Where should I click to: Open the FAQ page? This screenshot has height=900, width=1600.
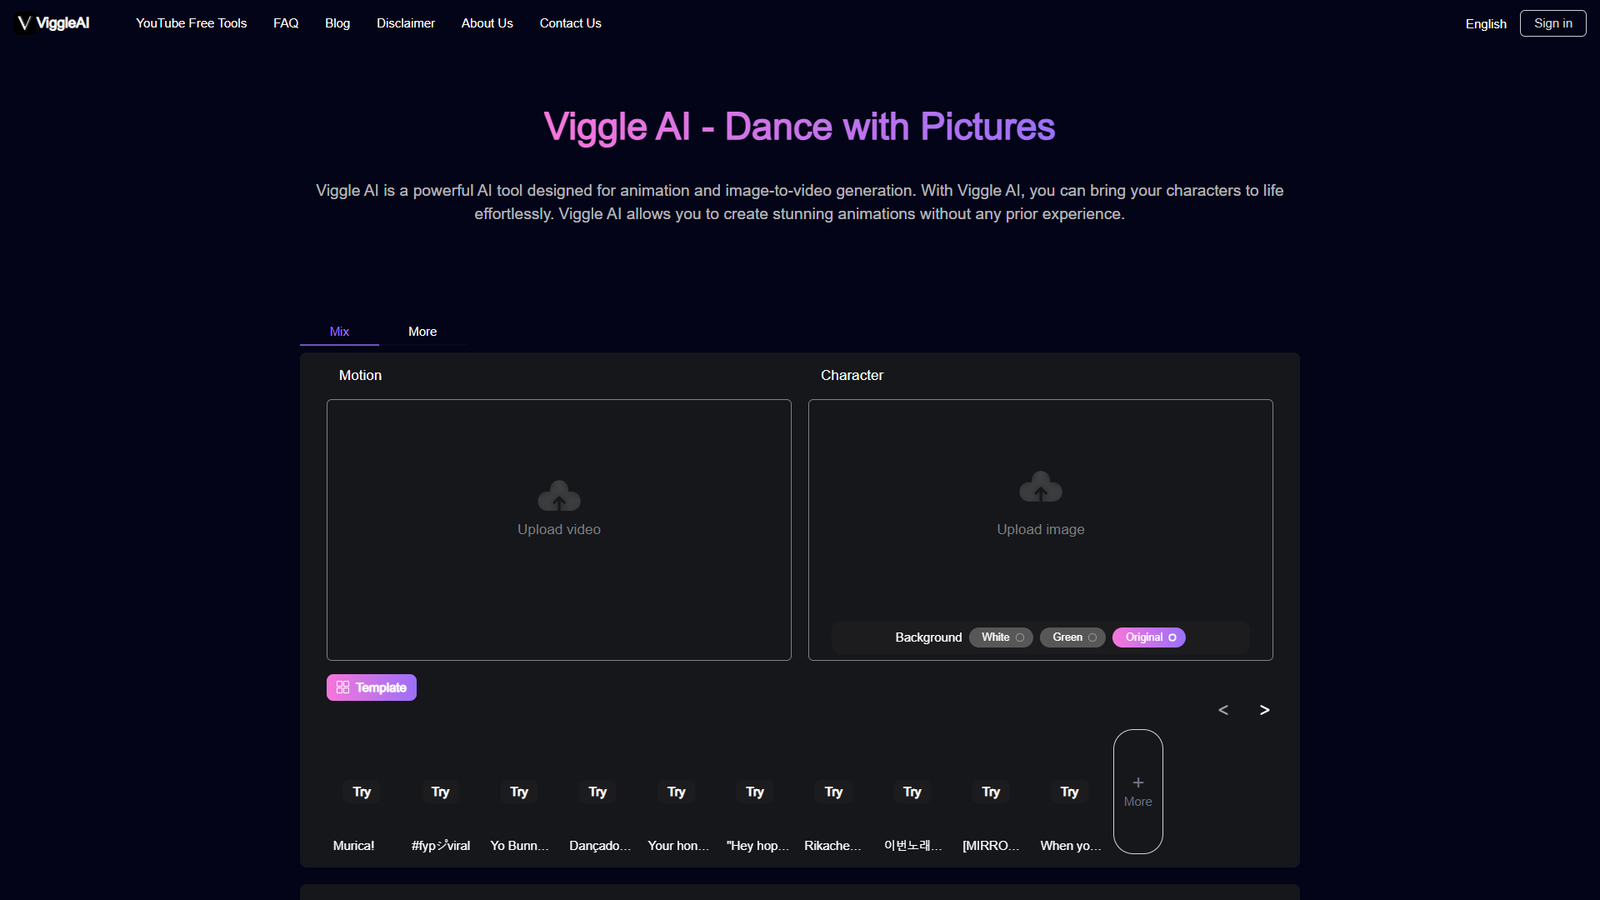[x=286, y=23]
